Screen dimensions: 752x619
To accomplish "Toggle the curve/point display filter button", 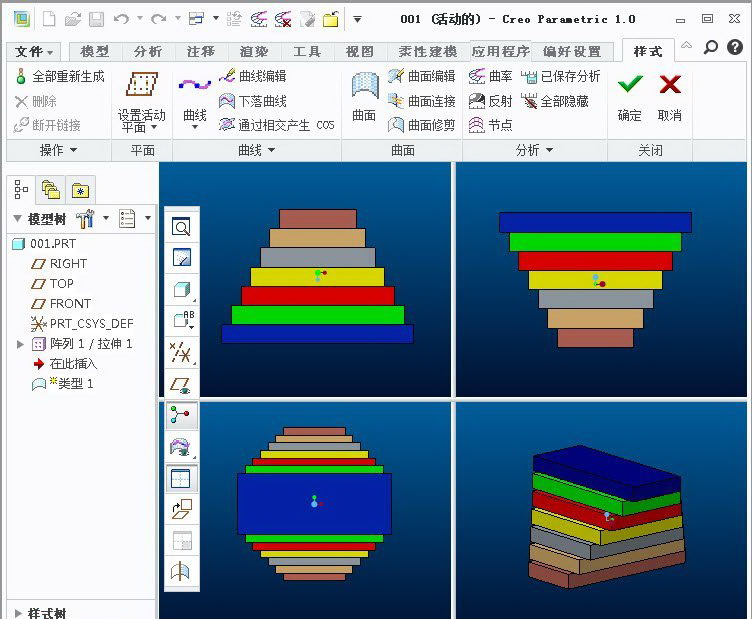I will click(x=181, y=416).
